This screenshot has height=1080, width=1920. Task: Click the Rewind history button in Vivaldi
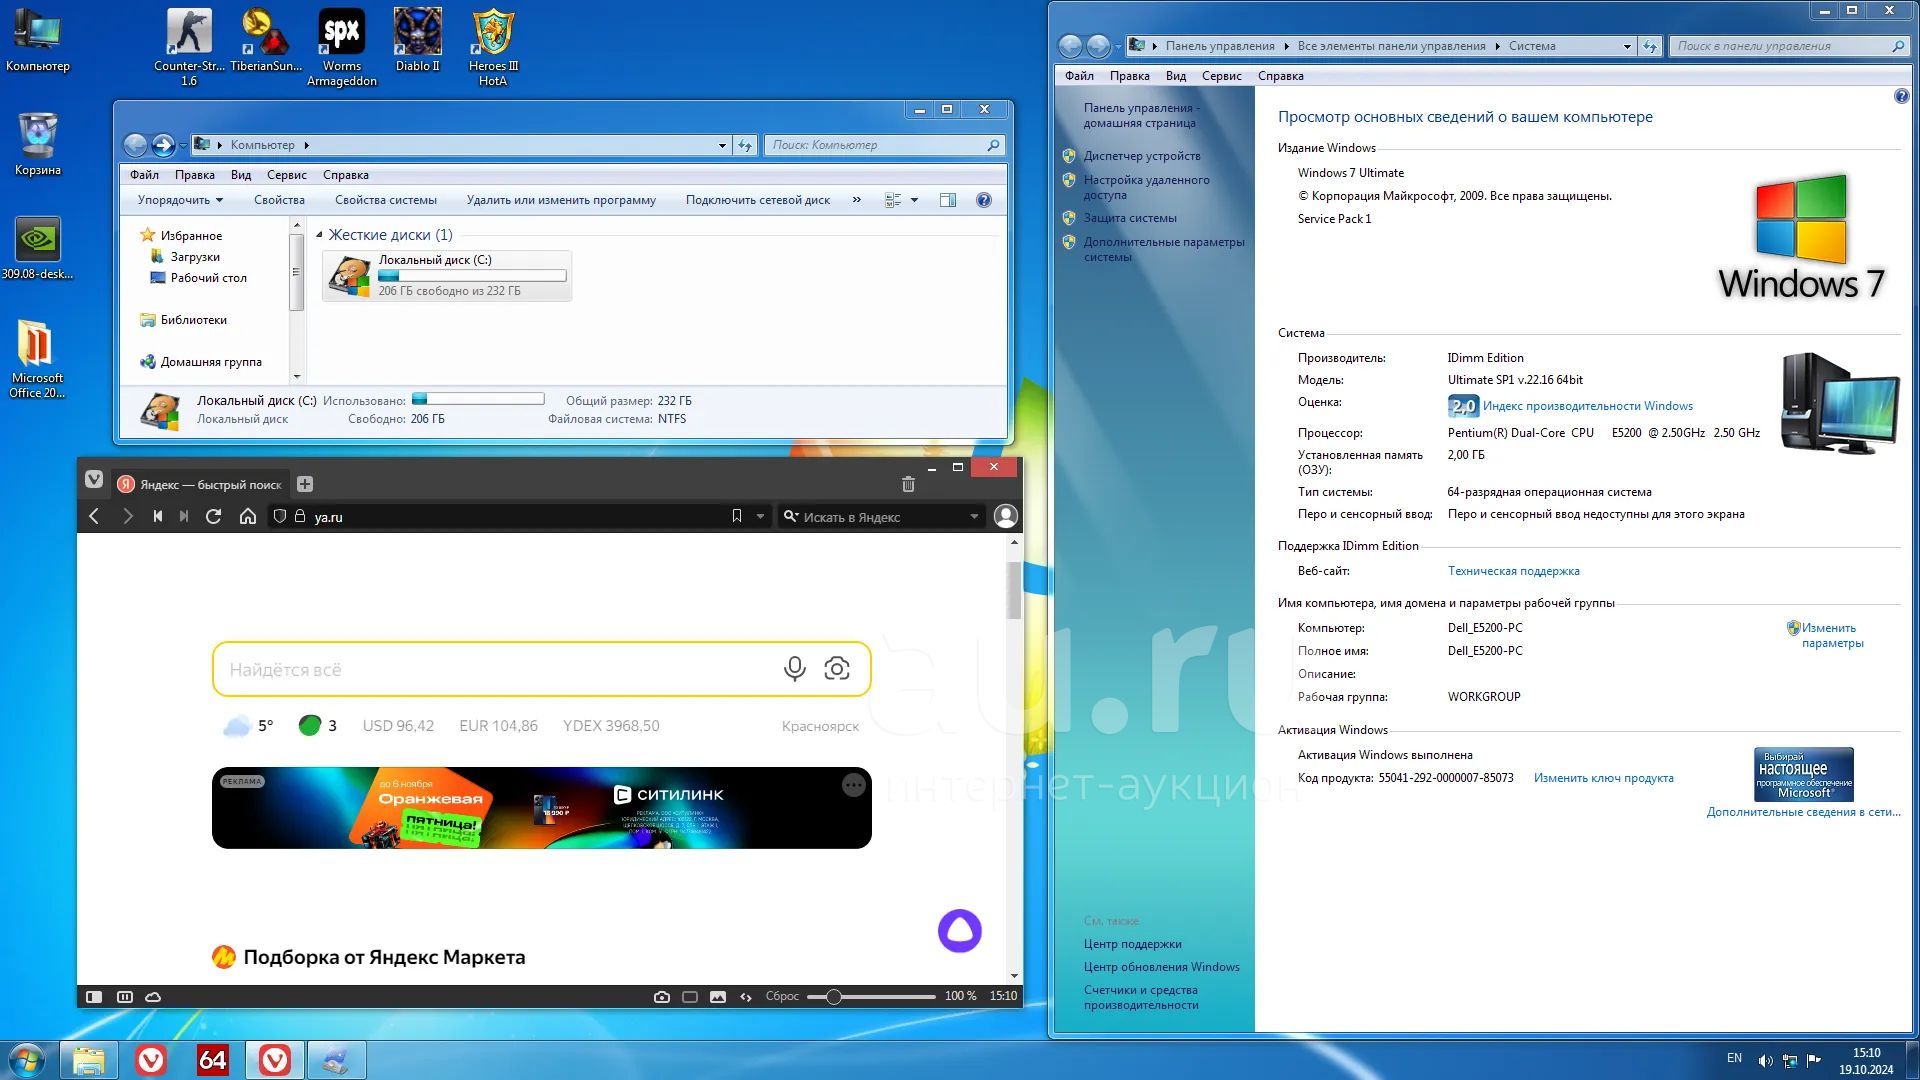click(157, 516)
